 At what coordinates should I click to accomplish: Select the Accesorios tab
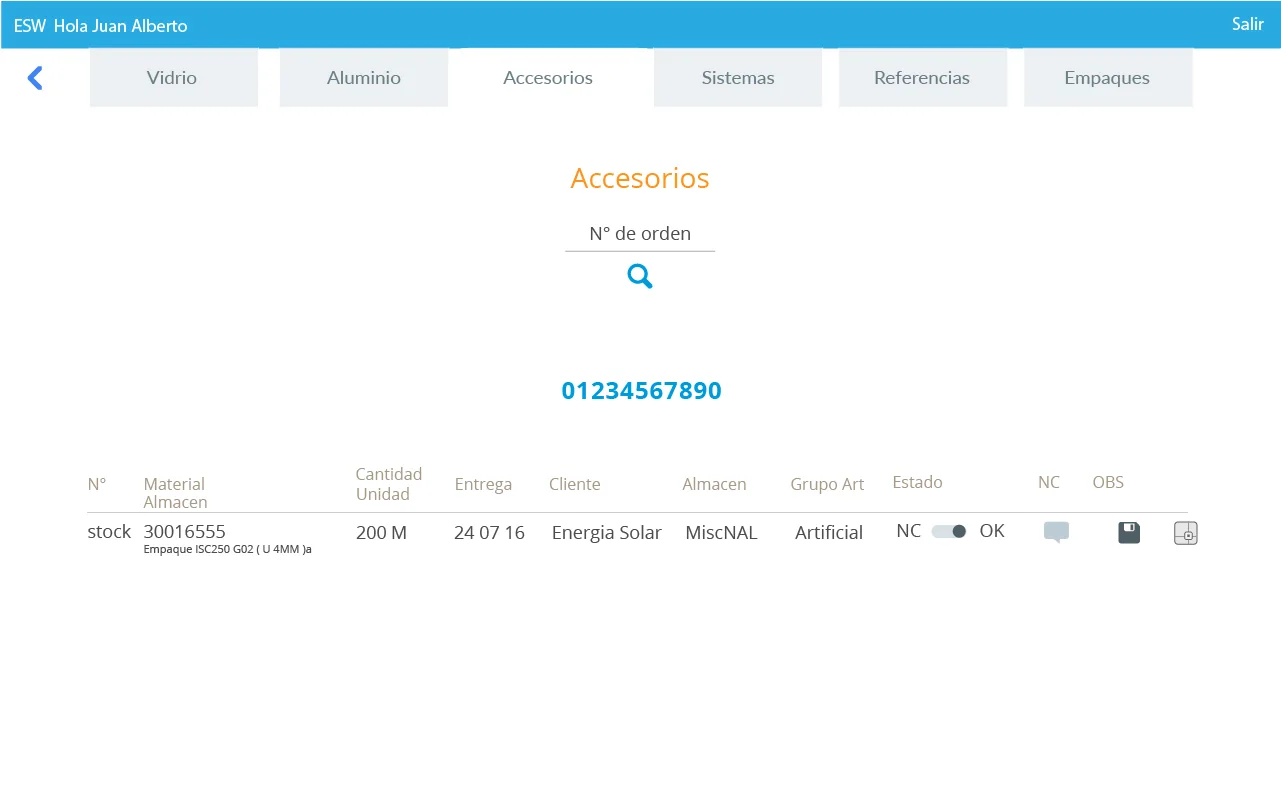[548, 78]
